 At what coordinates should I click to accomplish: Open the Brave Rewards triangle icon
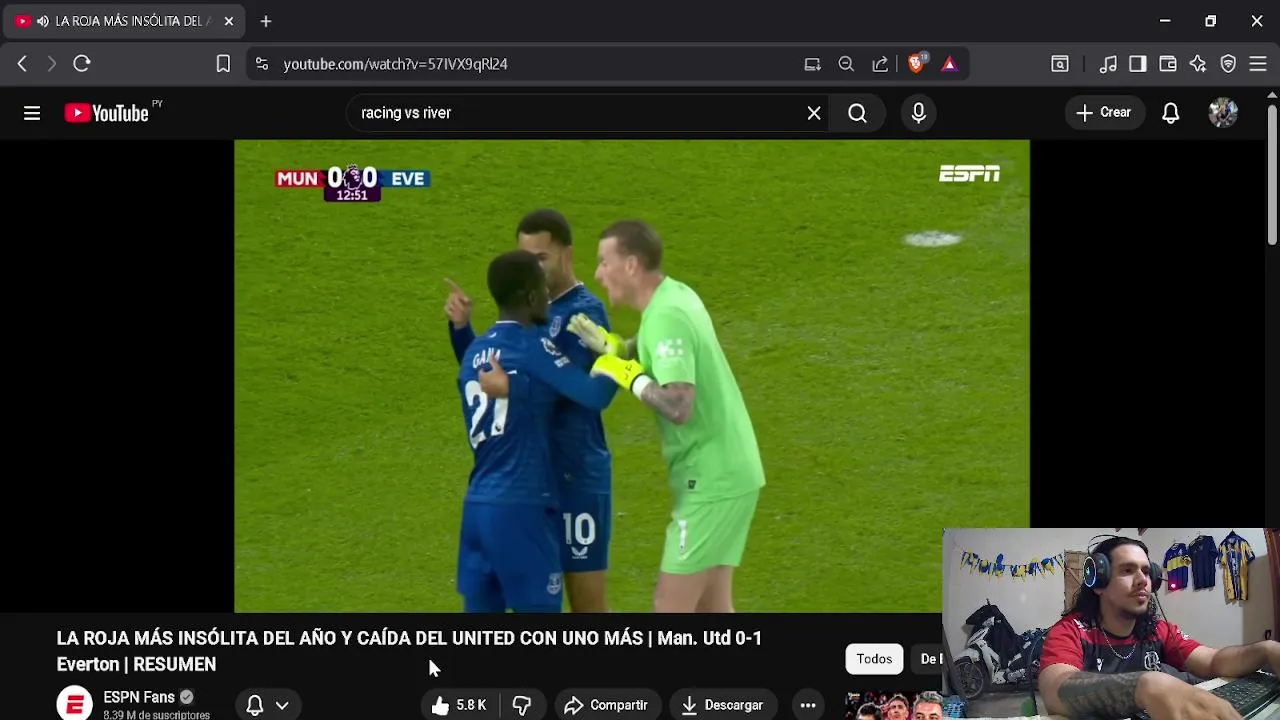coord(949,64)
